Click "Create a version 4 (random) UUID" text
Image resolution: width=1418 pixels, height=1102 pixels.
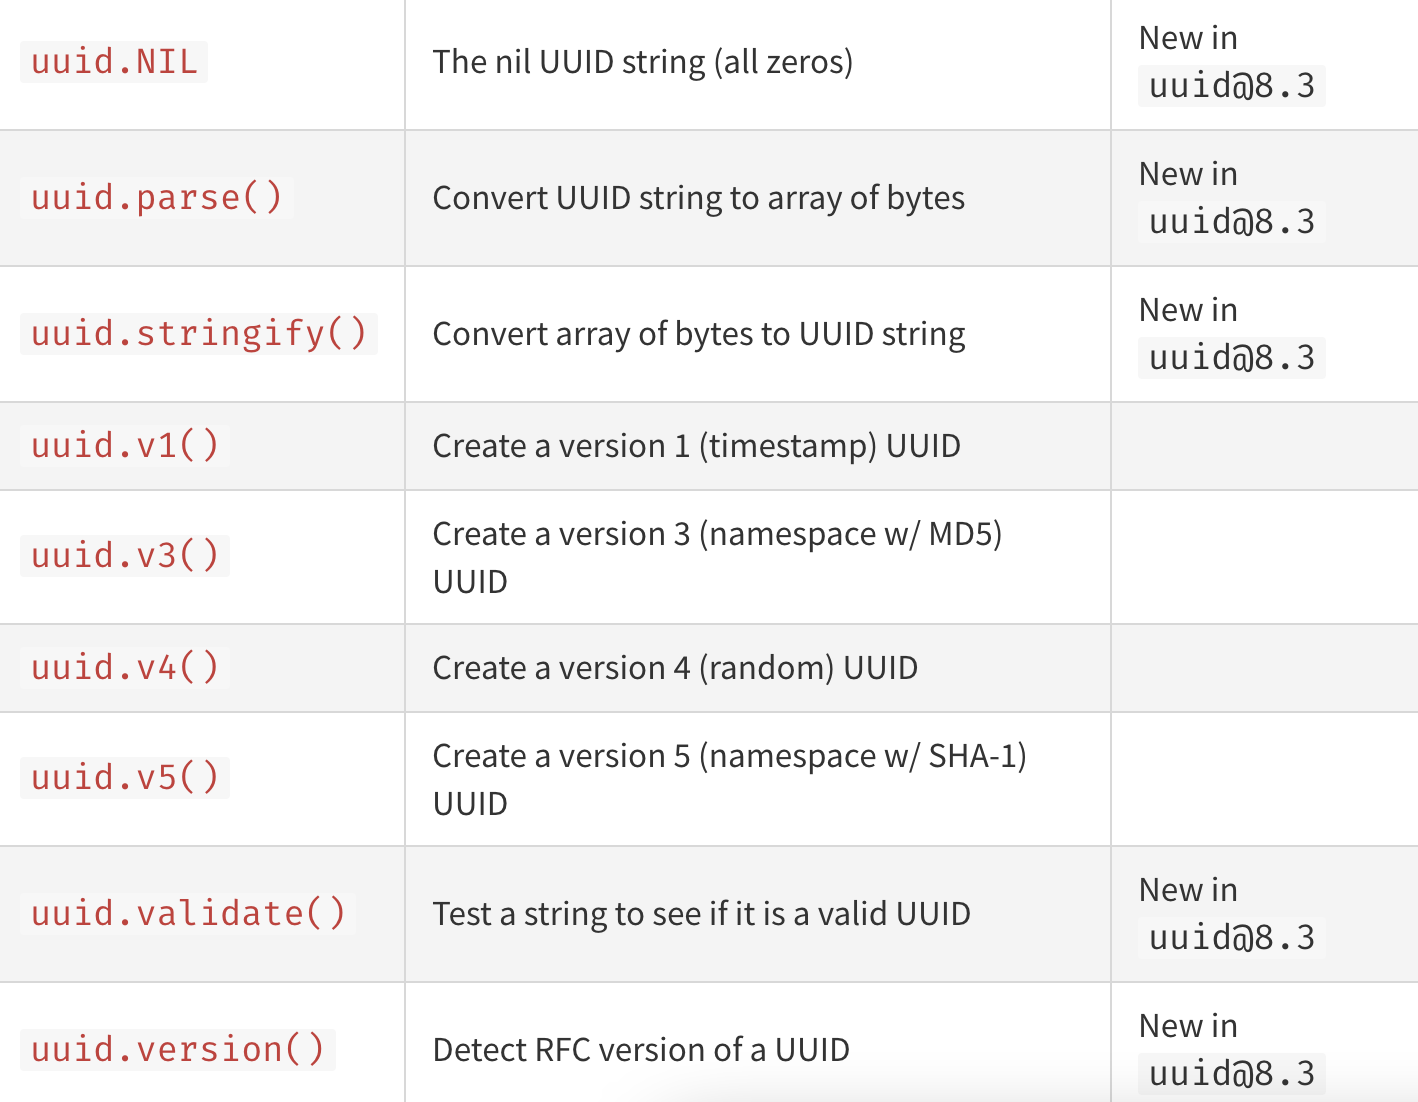[675, 668]
